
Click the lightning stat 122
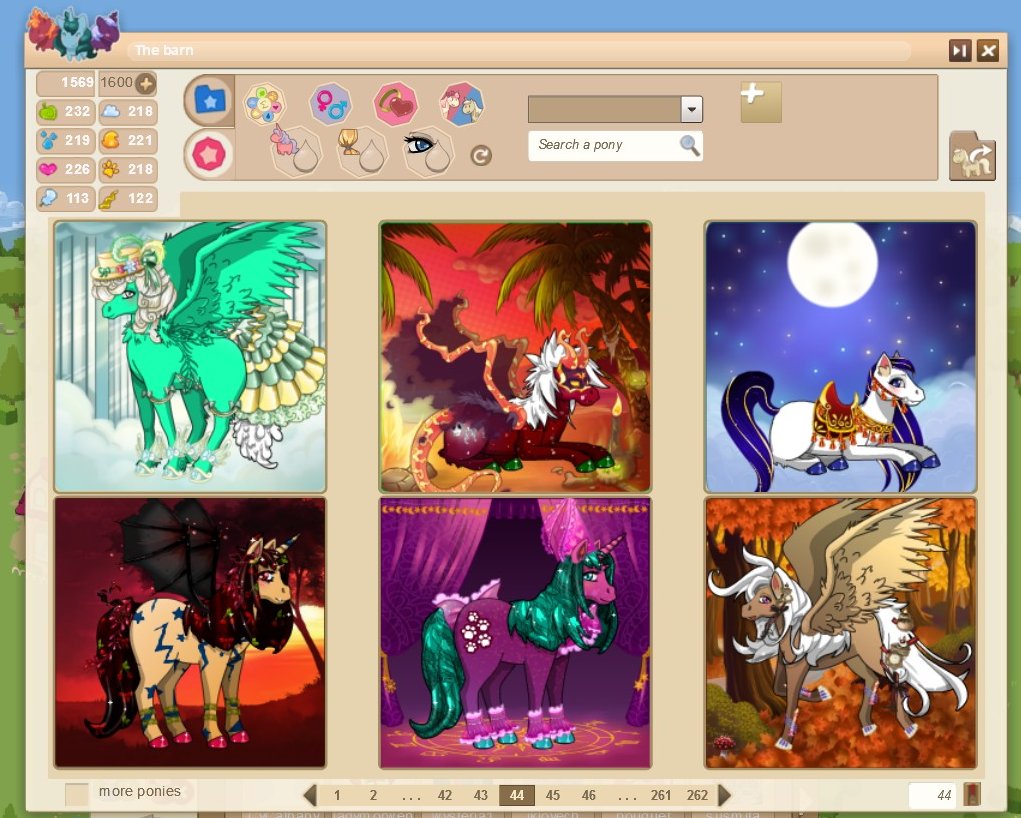(x=128, y=198)
